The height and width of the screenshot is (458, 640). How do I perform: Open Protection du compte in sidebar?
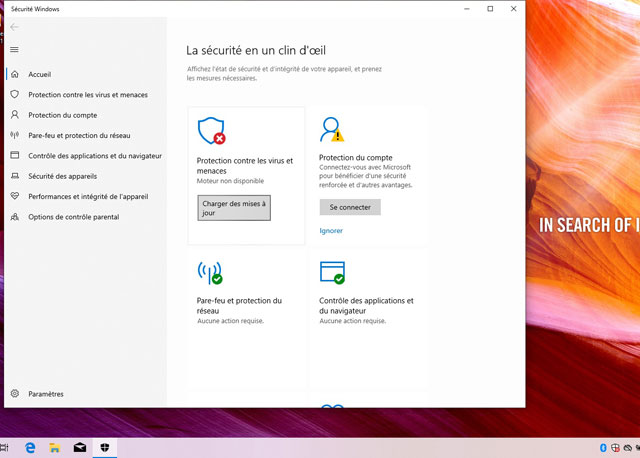tap(62, 115)
